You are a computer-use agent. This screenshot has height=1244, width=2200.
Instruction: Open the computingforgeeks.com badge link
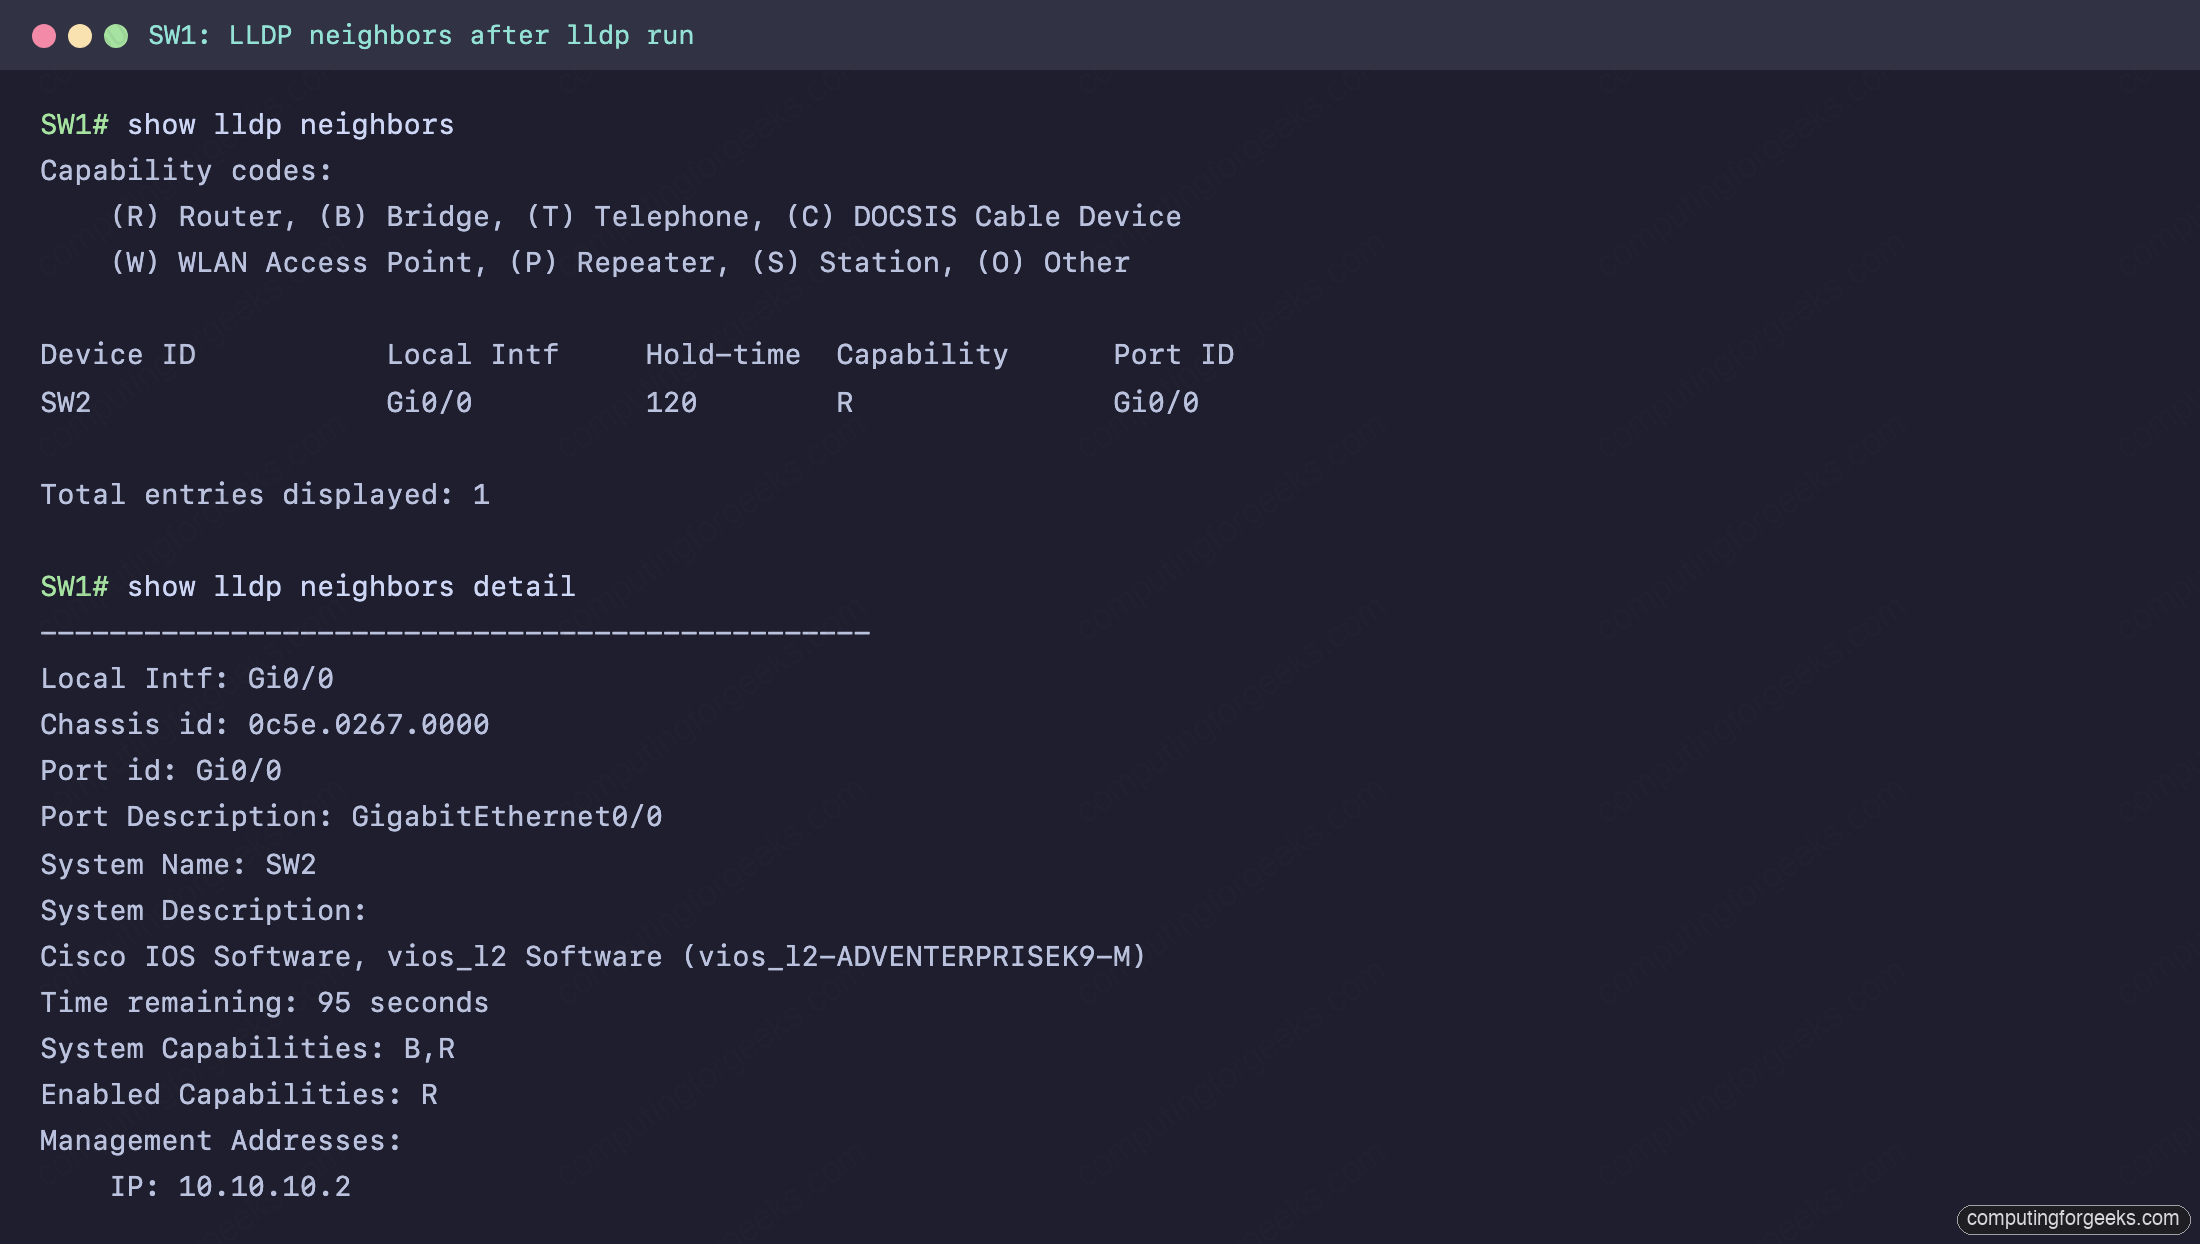pyautogui.click(x=2073, y=1219)
